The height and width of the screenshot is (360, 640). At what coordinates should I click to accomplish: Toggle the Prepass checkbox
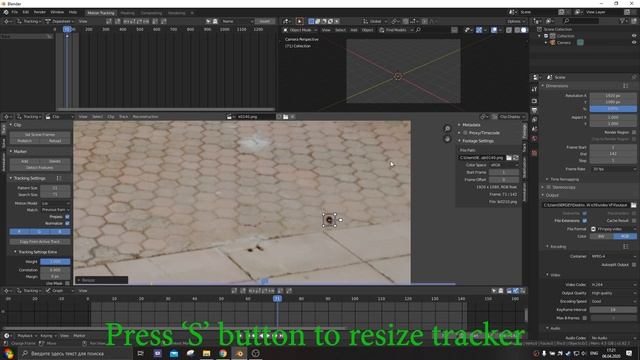[67, 217]
